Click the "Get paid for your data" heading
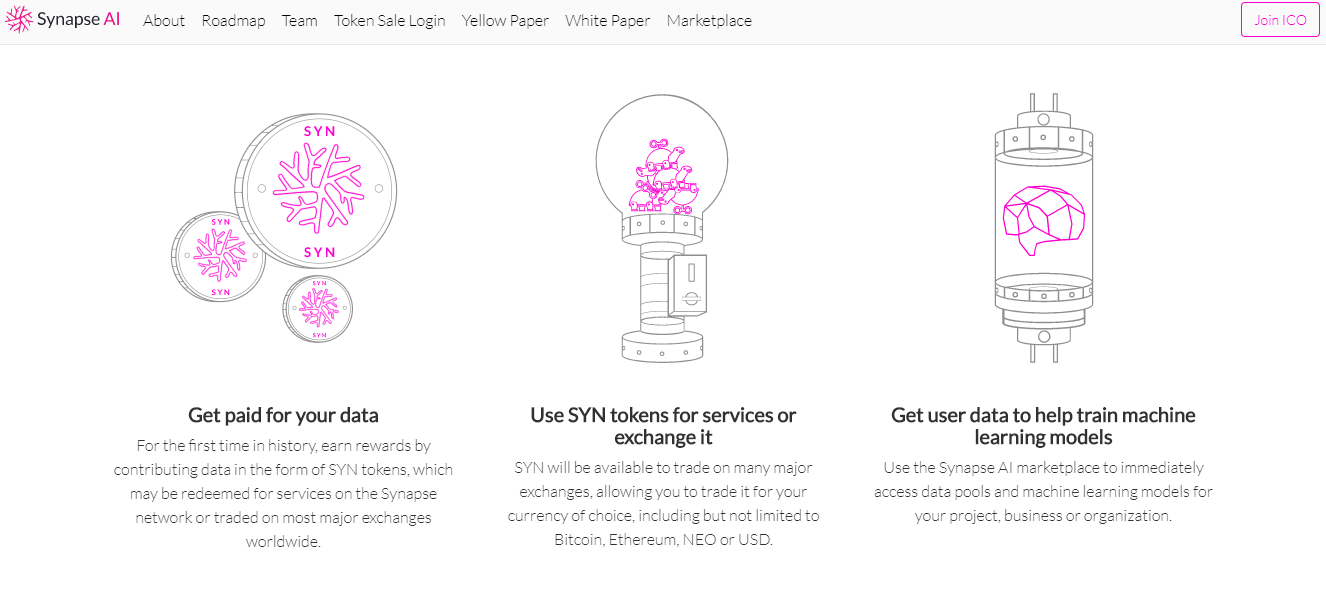This screenshot has width=1326, height=612. 283,415
